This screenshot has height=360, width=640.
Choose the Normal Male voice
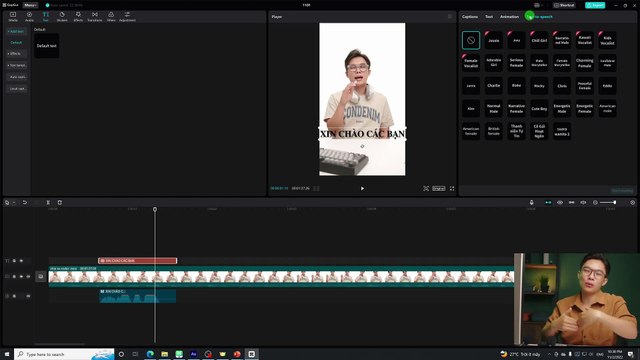(494, 109)
